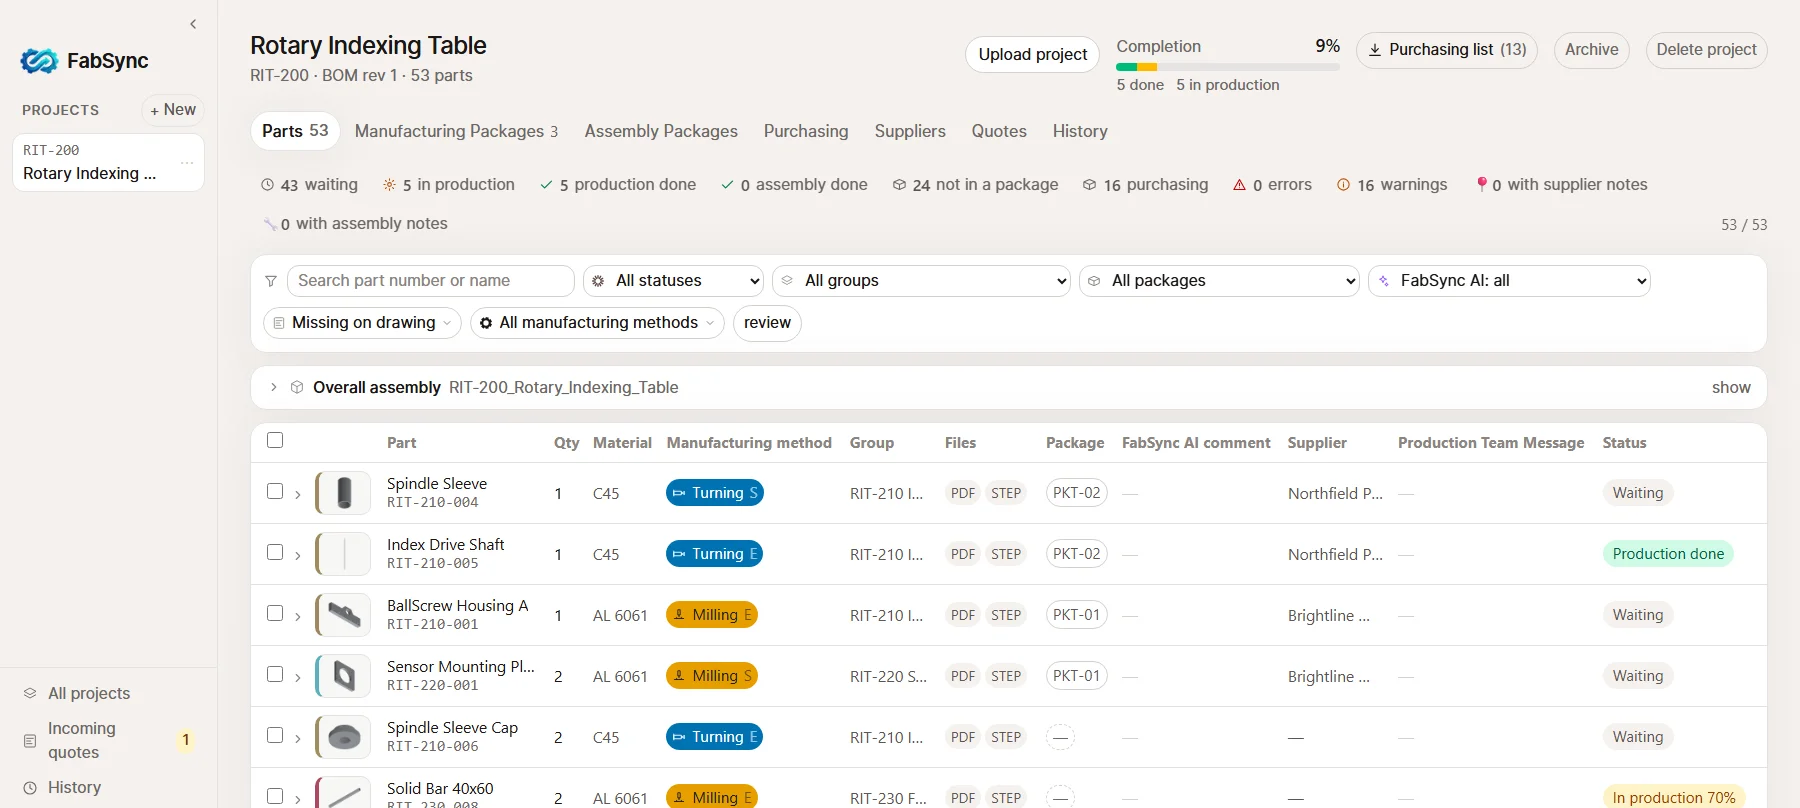Download the Purchasing list (13)
1800x808 pixels.
(1447, 50)
